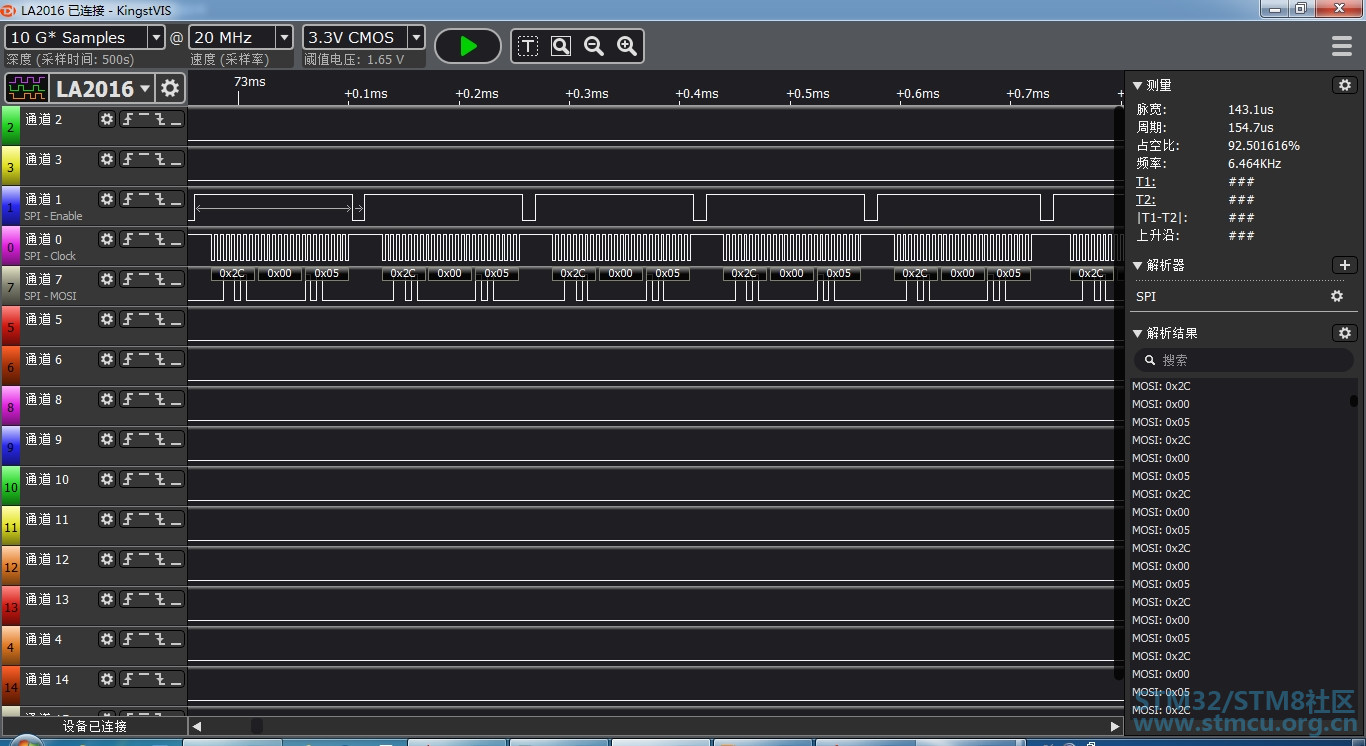This screenshot has width=1366, height=746.
Task: Set rising edge trigger on 通道 7
Action: [x=128, y=279]
